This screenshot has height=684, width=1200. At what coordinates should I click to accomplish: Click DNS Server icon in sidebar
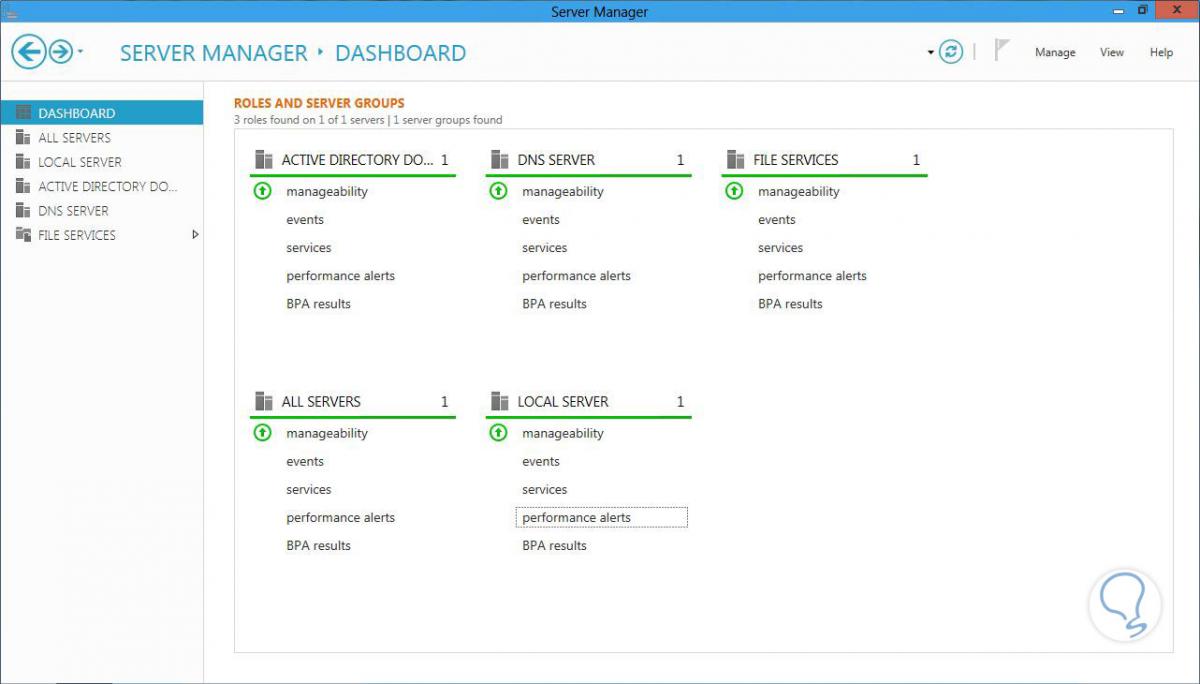[x=23, y=210]
